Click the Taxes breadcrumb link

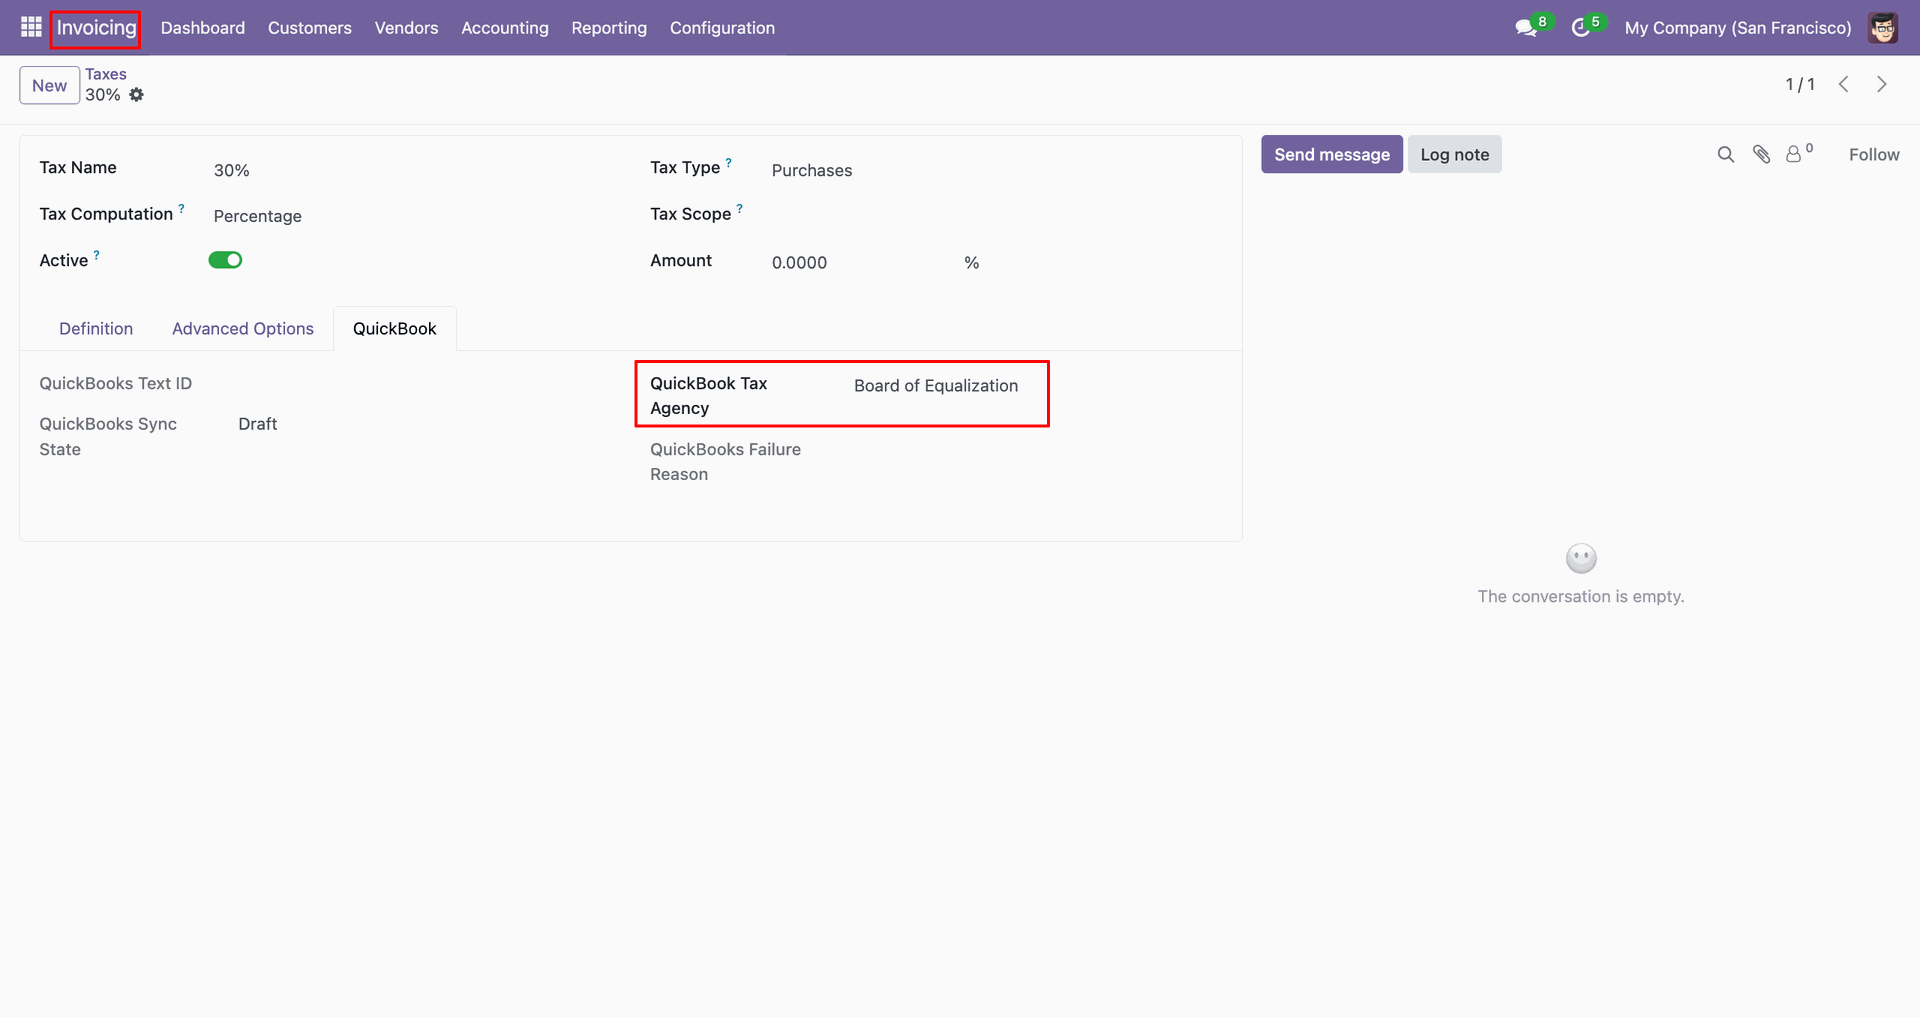click(105, 74)
